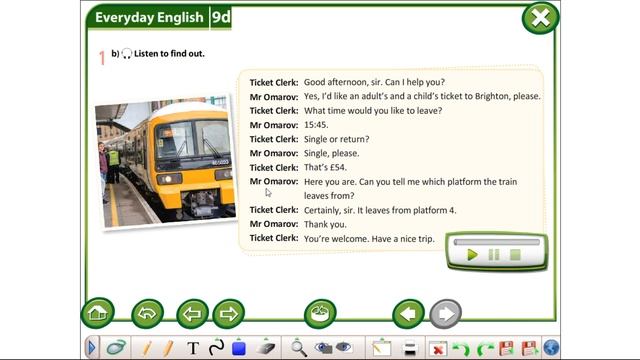Undo with the green left curved arrow

coord(462,349)
